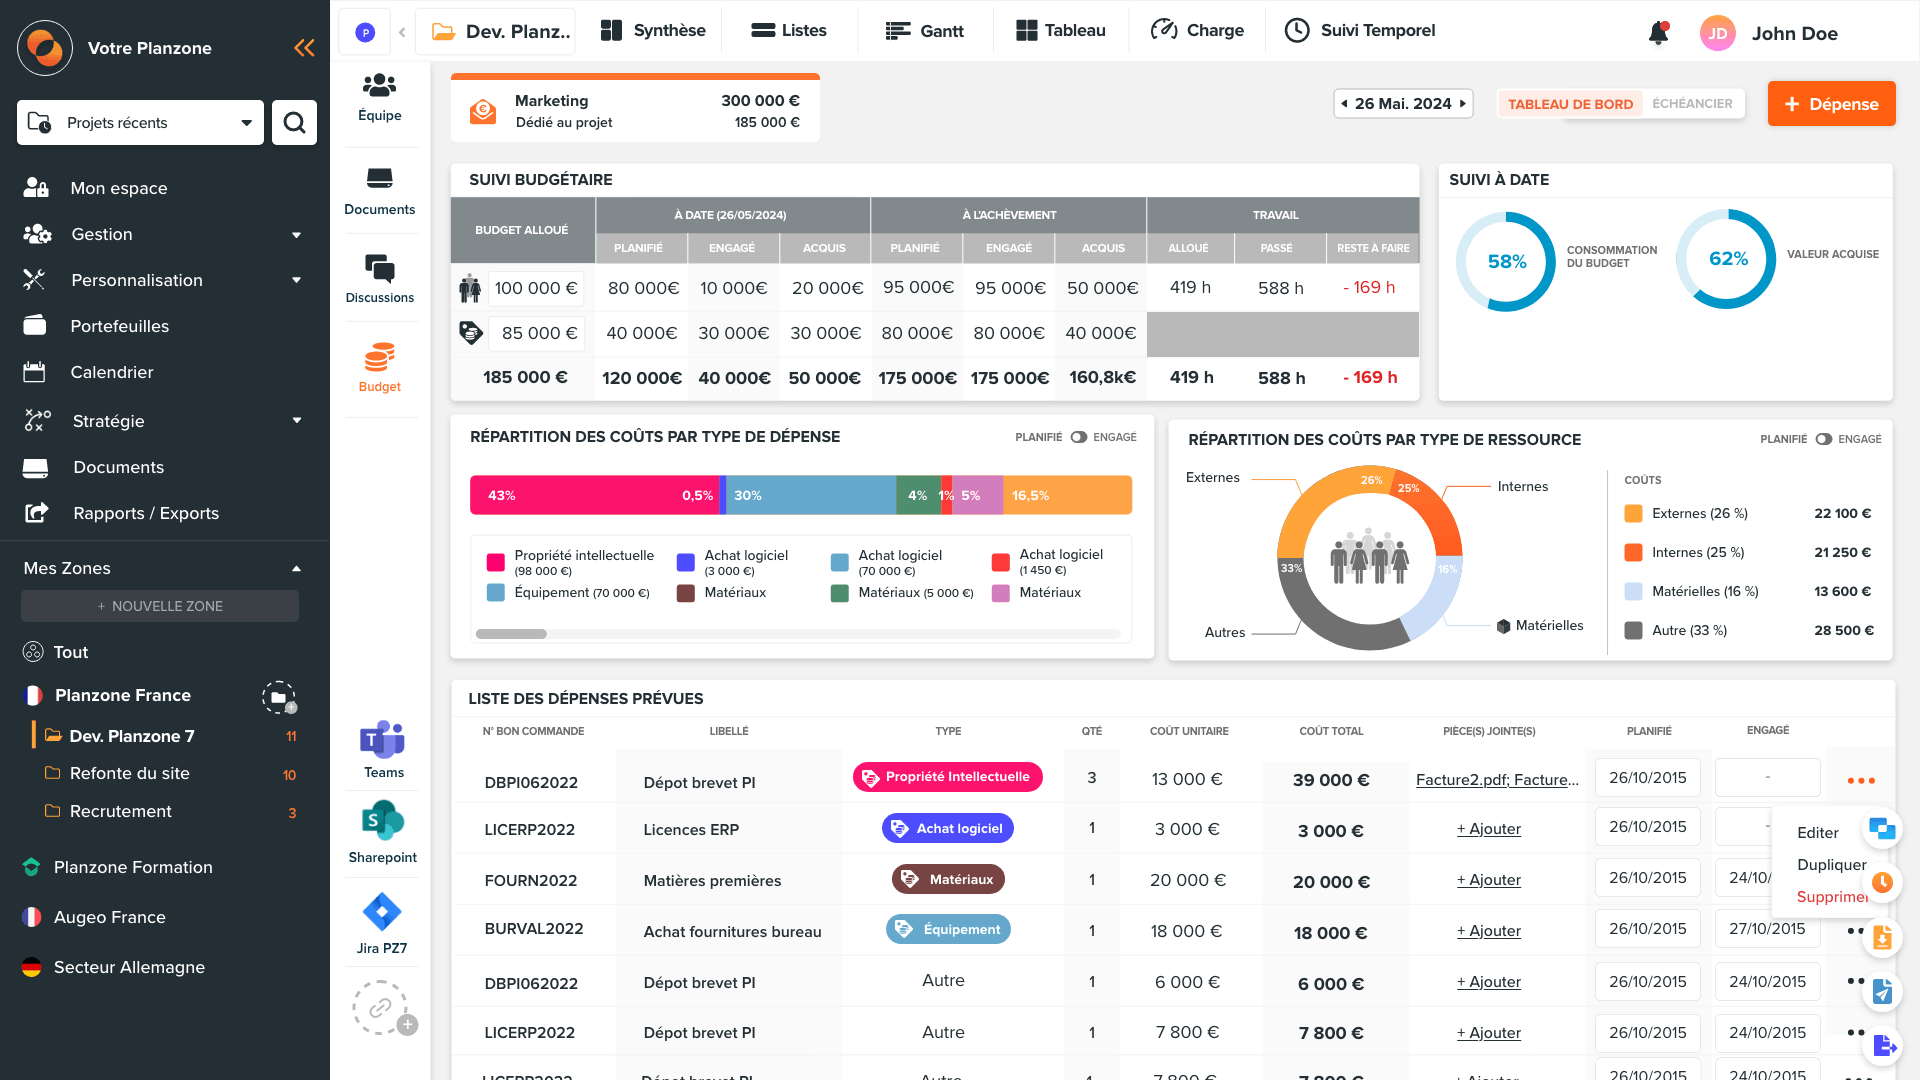Collapse the Mes Zones section
Screen dimensions: 1920x1080
[295, 568]
